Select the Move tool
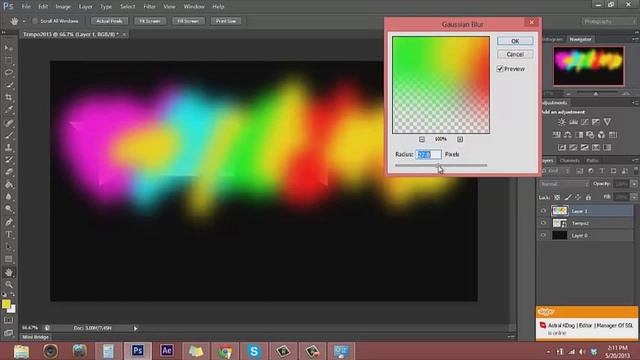The width and height of the screenshot is (640, 360). (x=9, y=48)
